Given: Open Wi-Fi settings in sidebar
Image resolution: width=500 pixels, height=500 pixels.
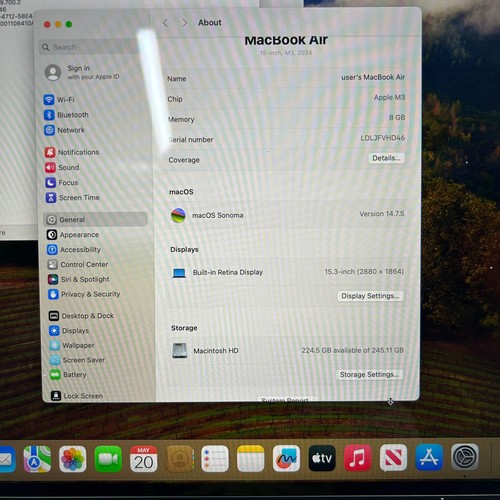Looking at the screenshot, I should tap(59, 99).
